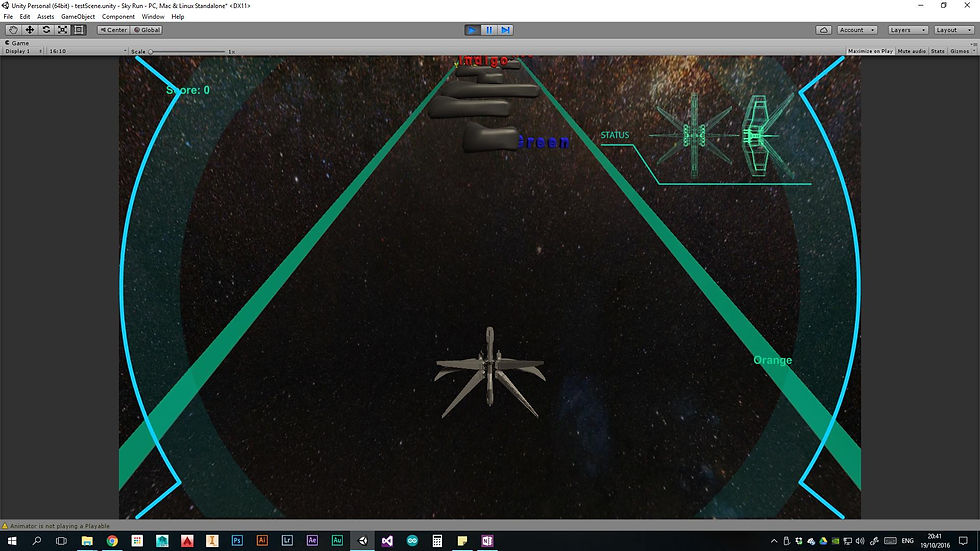Click the Orange label on the track
This screenshot has width=980, height=551.
[772, 360]
